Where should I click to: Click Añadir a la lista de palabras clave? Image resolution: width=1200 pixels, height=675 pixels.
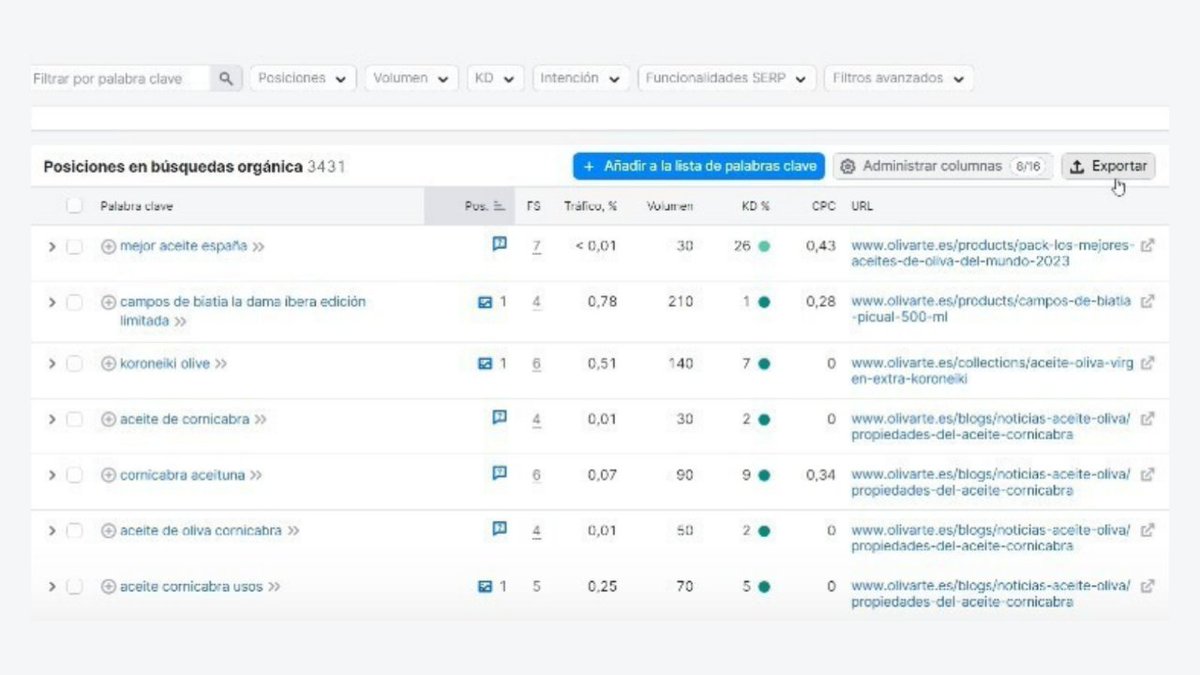pos(699,167)
